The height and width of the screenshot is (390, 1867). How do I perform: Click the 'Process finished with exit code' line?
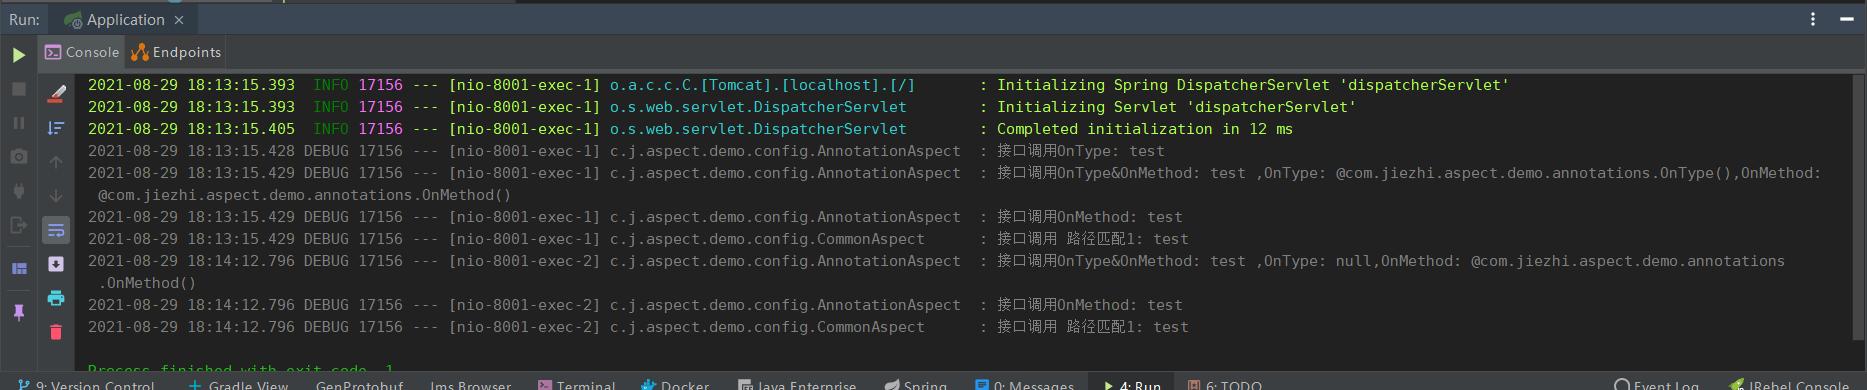(241, 369)
